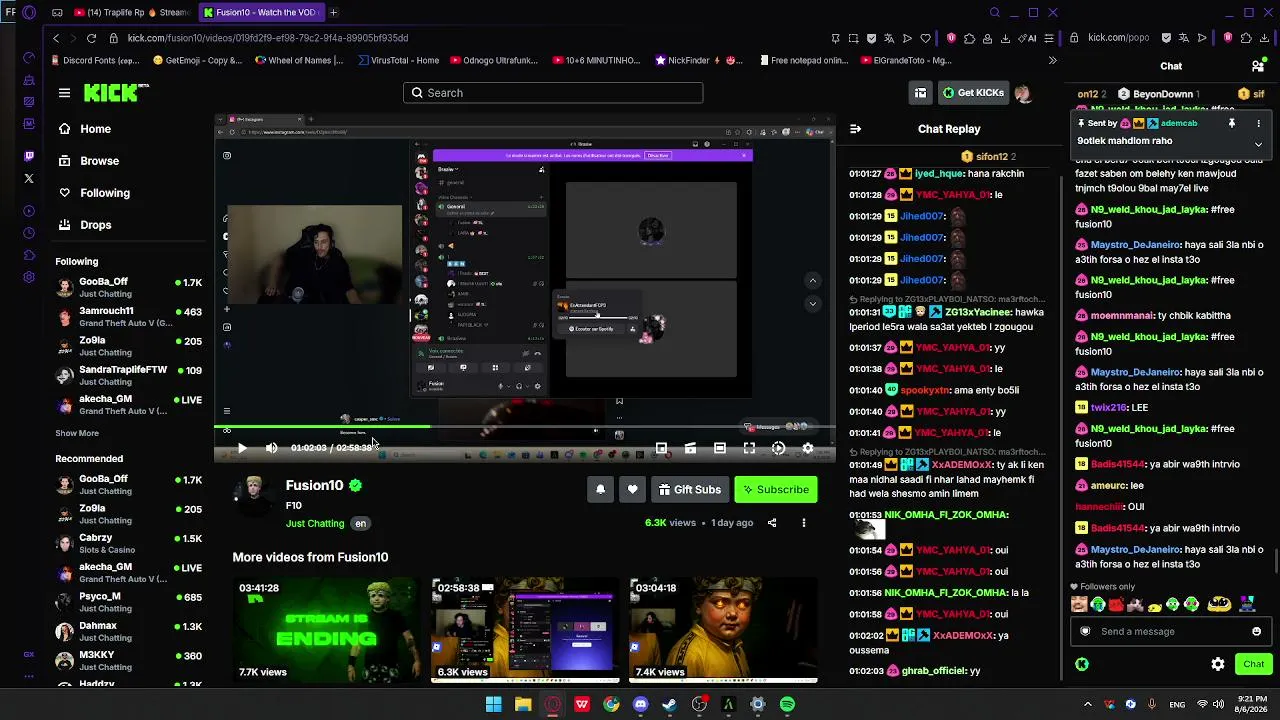Open pinned message options menu
The image size is (1280, 720).
click(1258, 123)
